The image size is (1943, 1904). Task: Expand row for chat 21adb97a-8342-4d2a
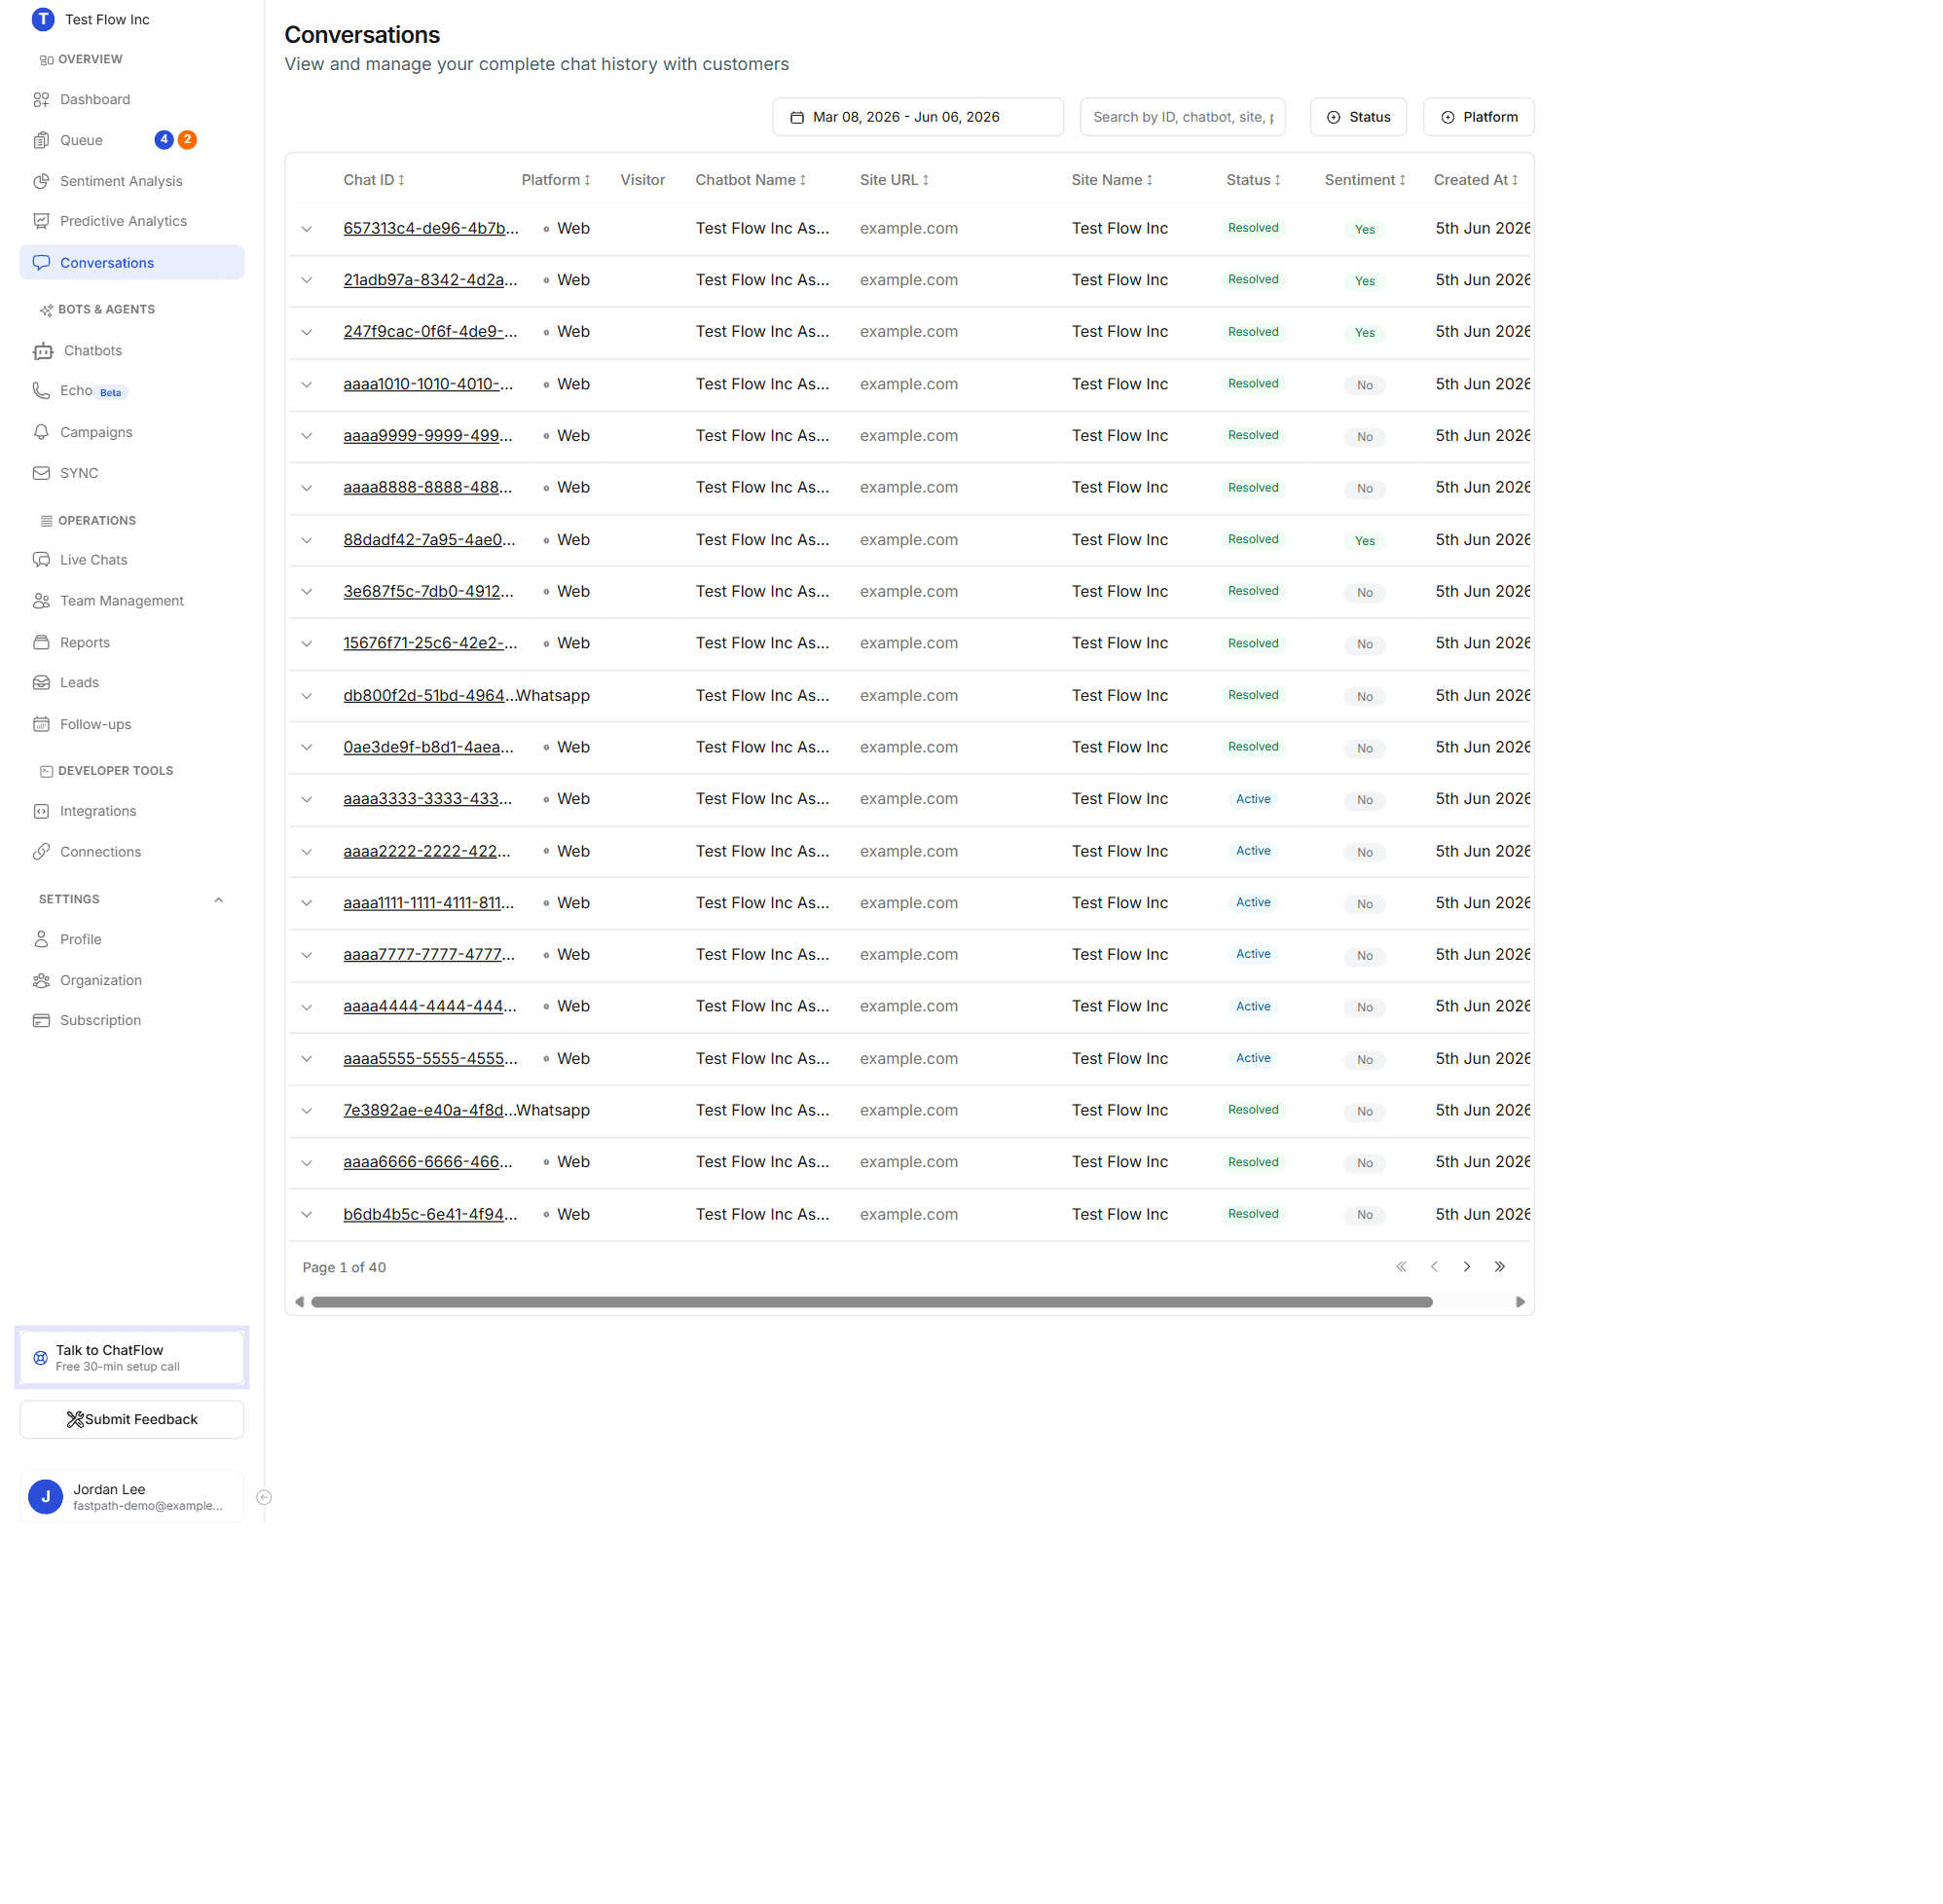coord(307,281)
